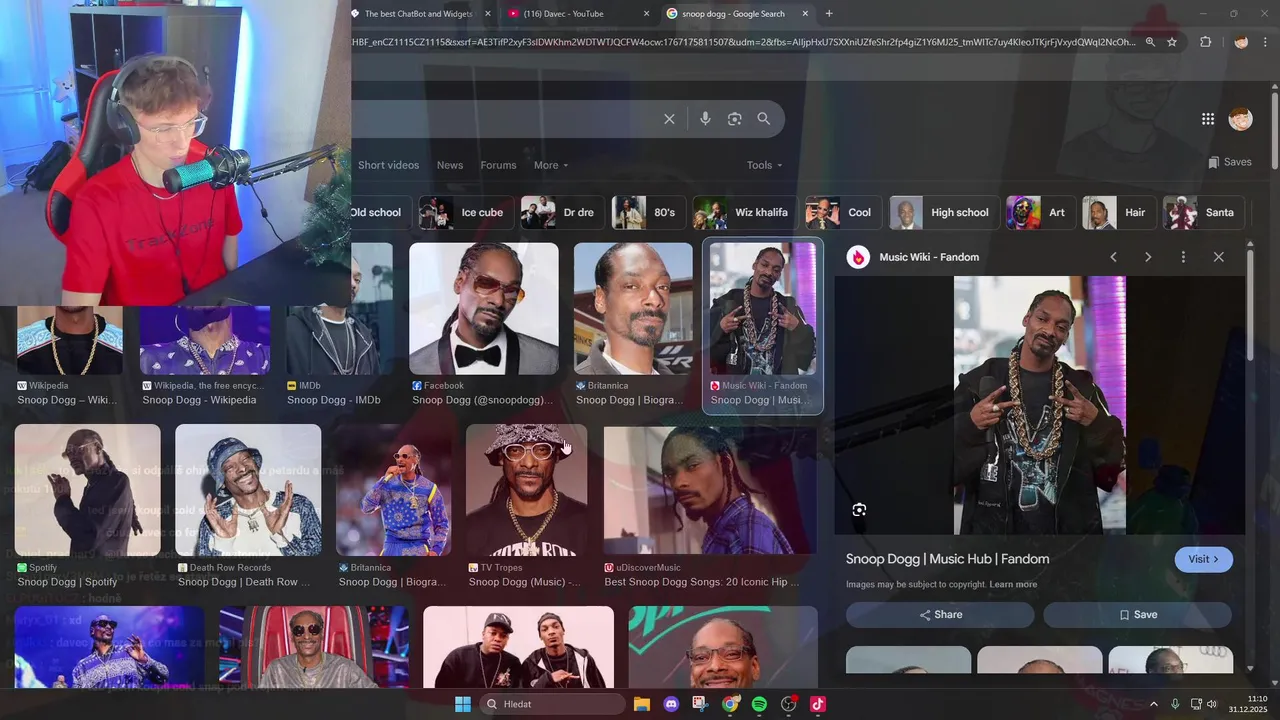Filter images by Wiz khalifa chip
This screenshot has width=1280, height=720.
tap(746, 212)
